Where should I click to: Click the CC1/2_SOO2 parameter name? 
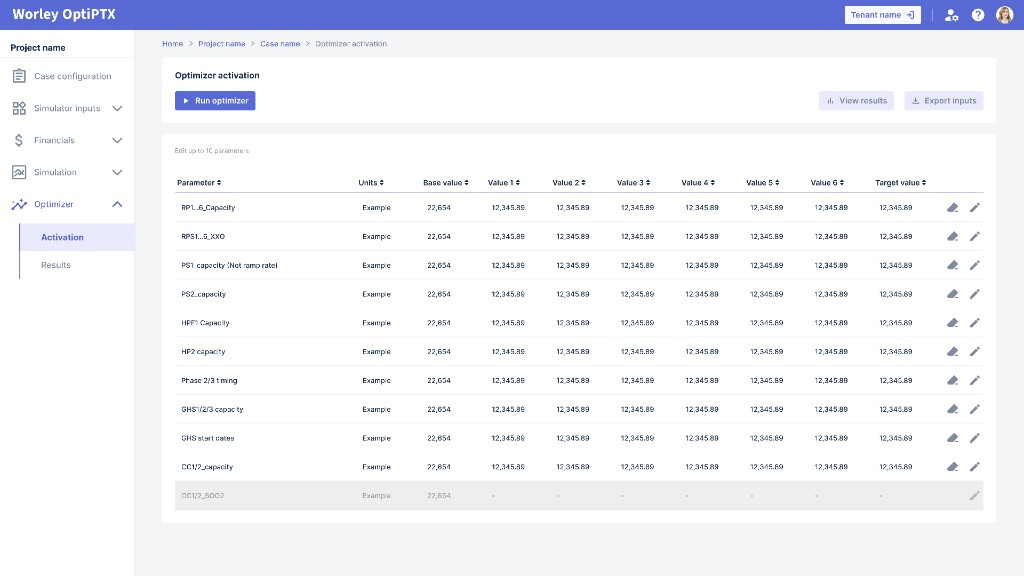202,496
